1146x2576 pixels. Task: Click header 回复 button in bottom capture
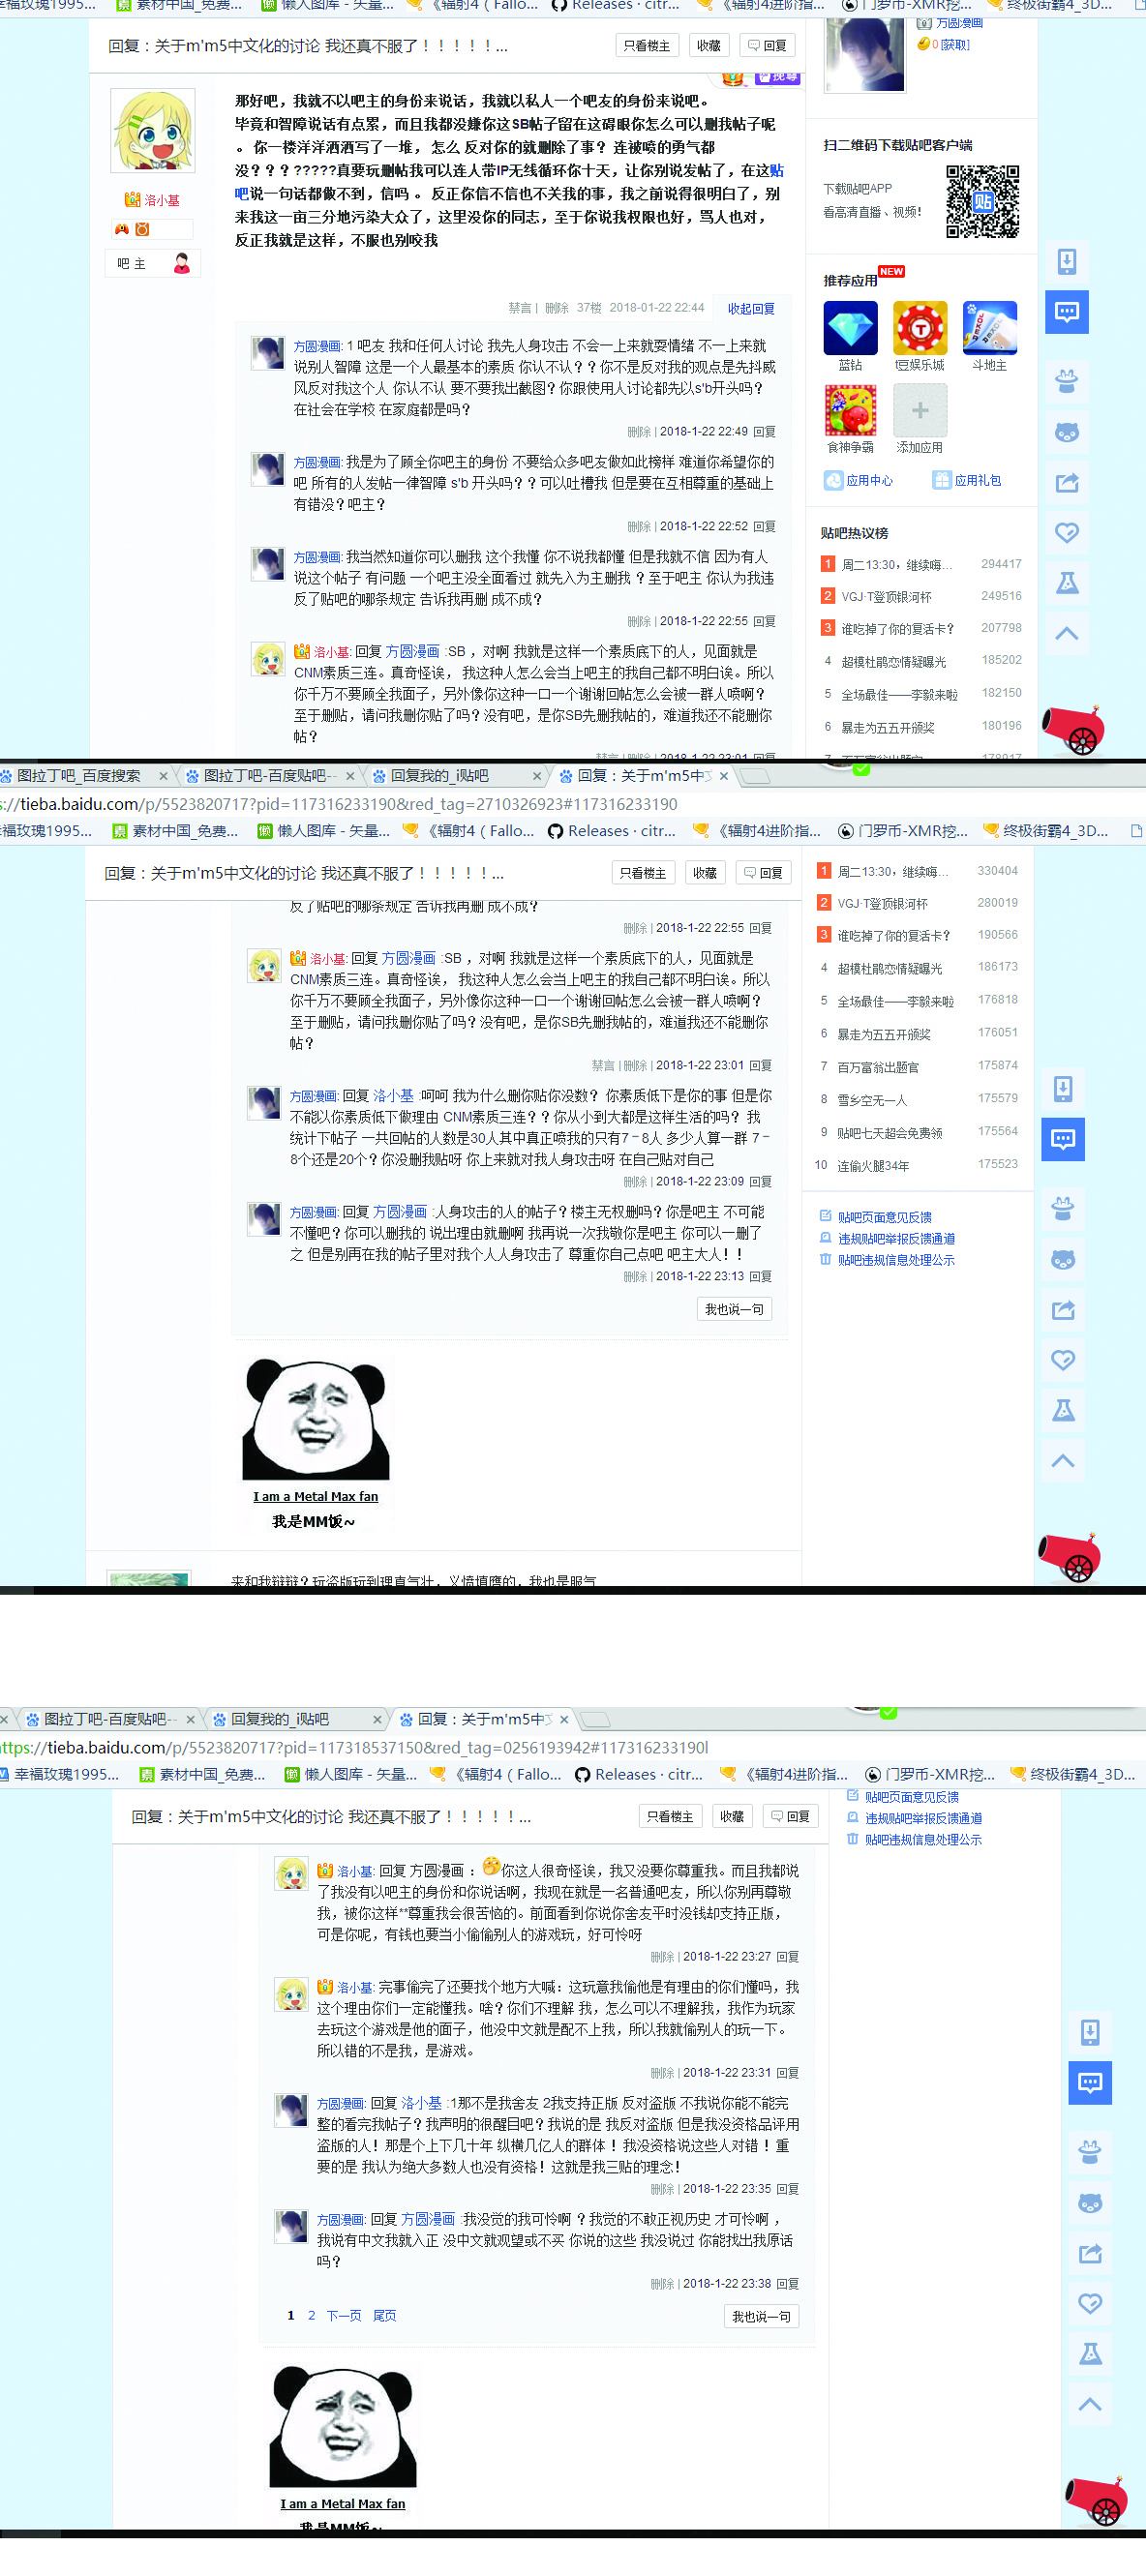tap(791, 1816)
